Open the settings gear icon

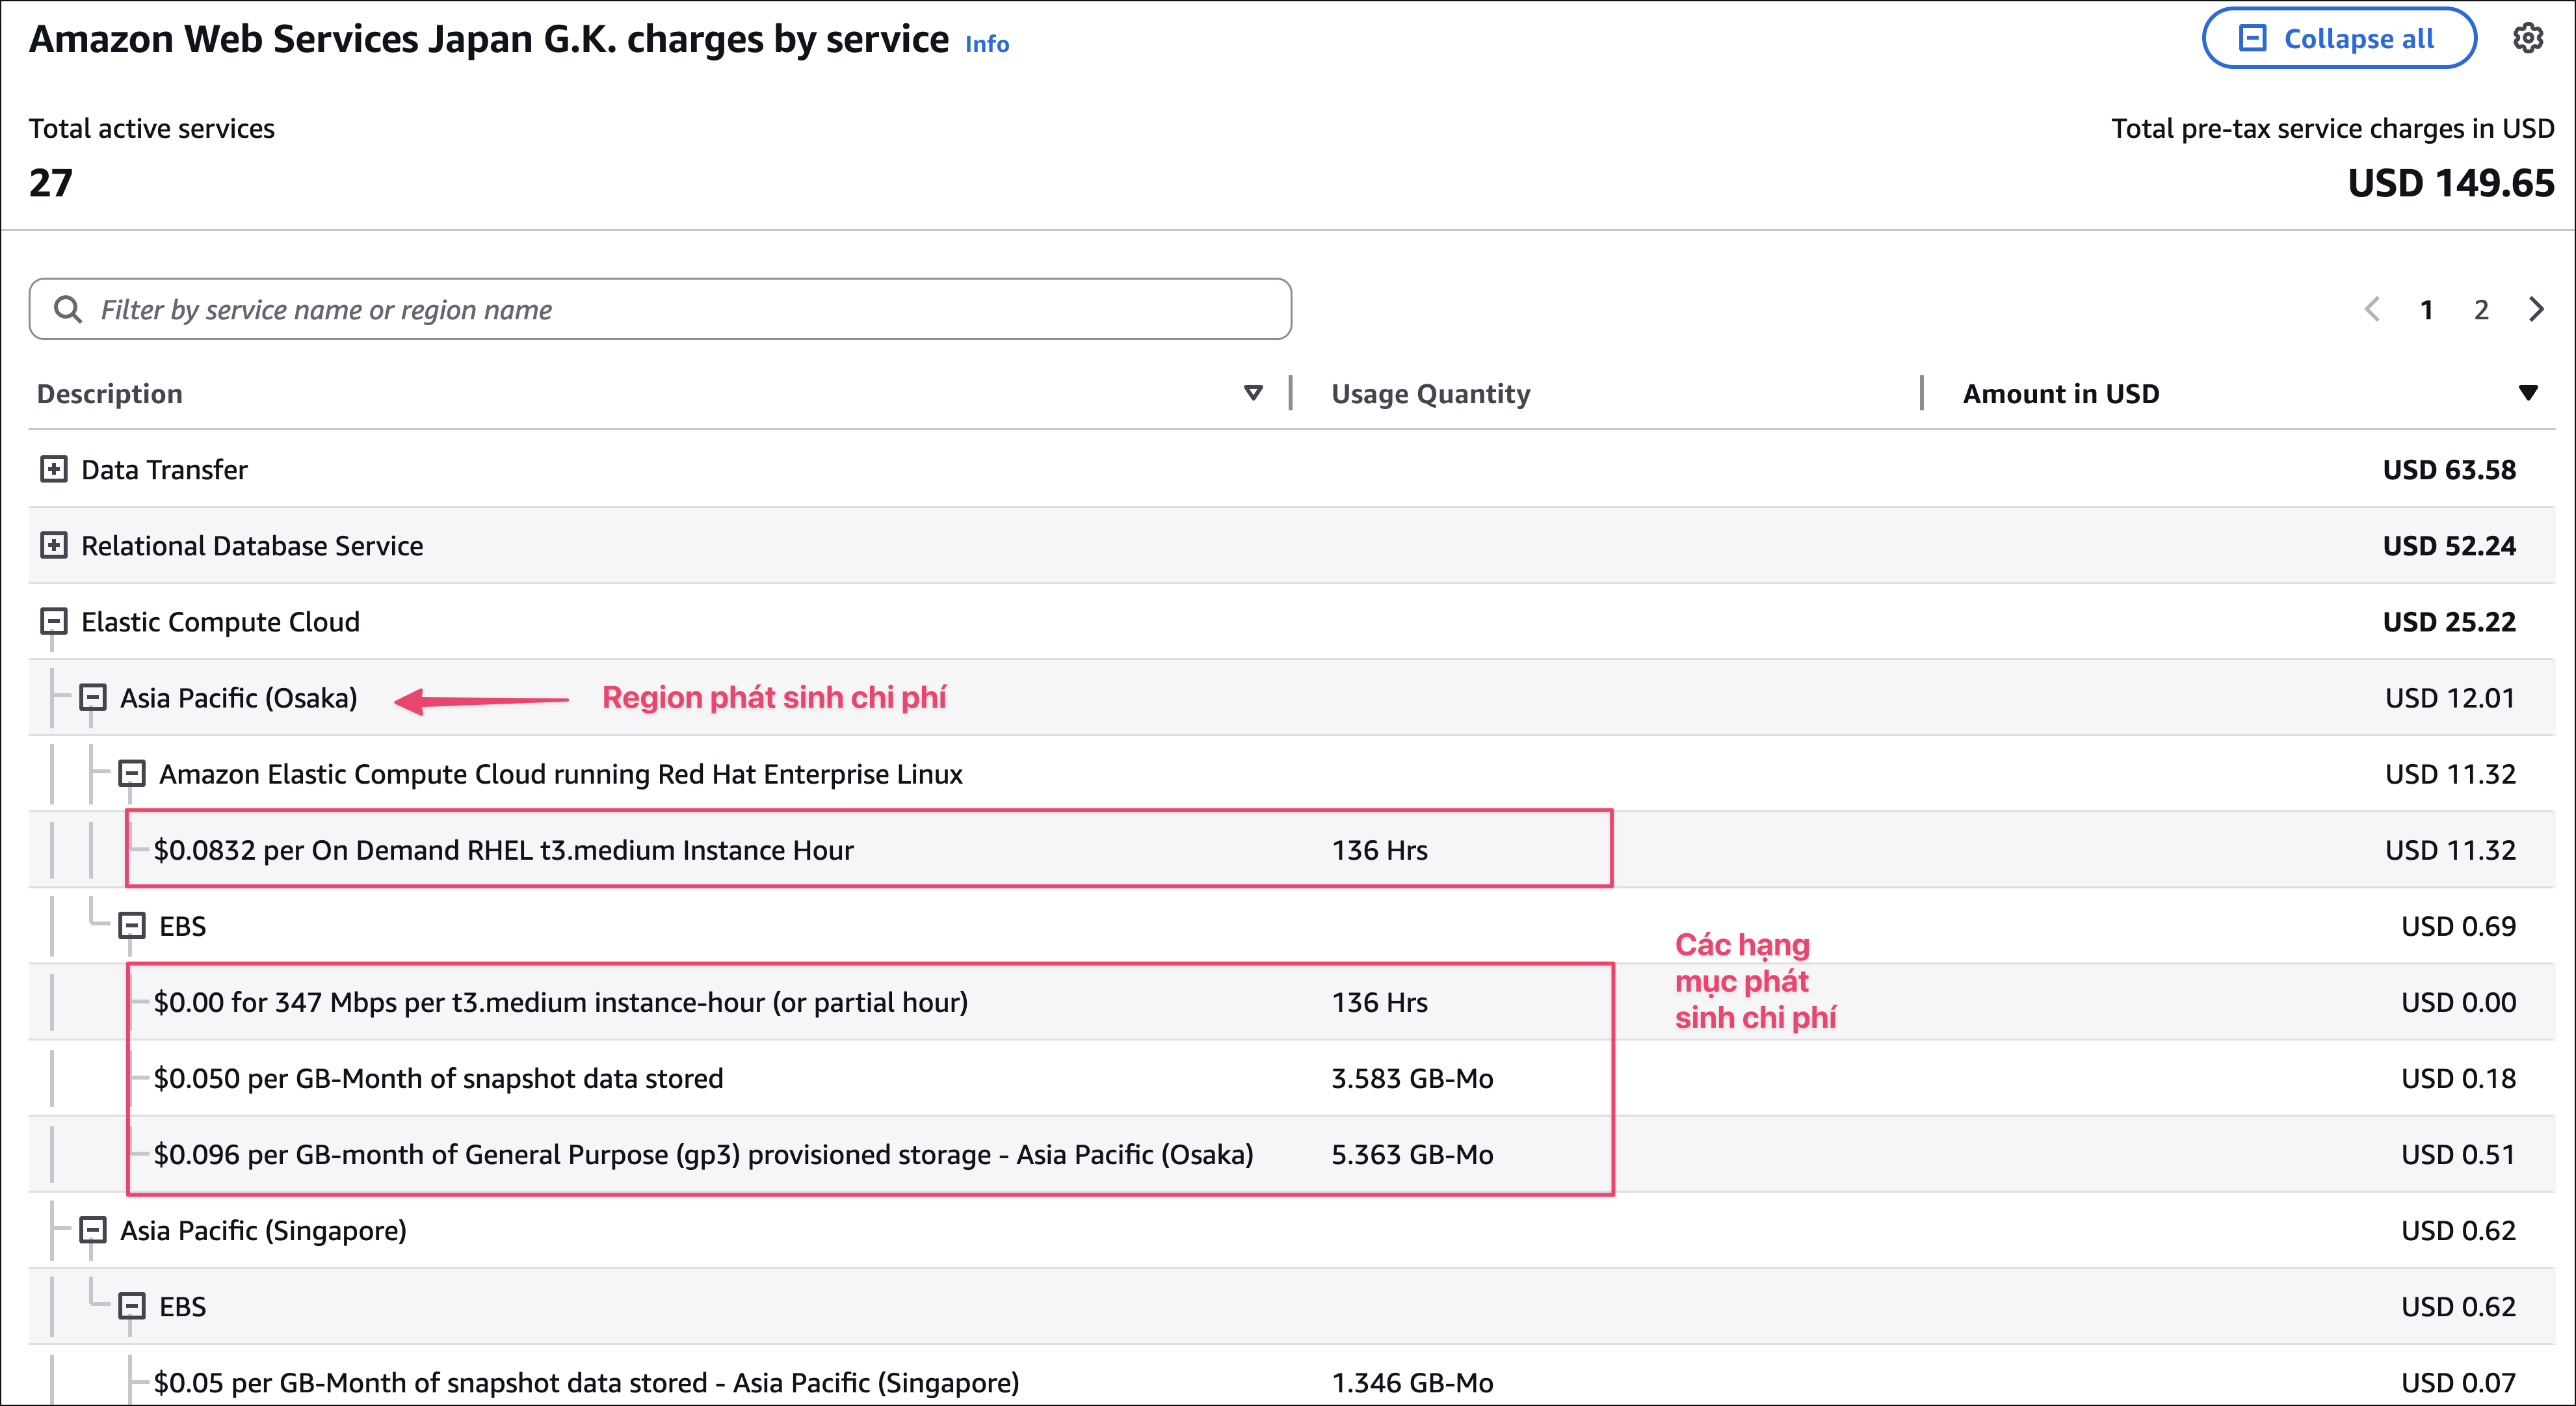pyautogui.click(x=2527, y=39)
